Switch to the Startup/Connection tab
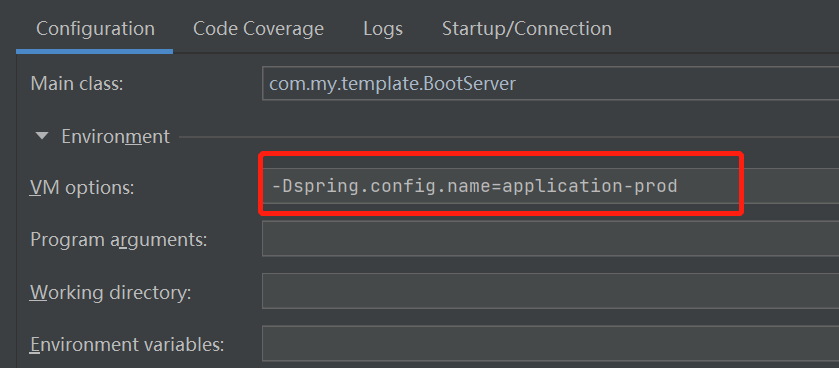 click(527, 28)
